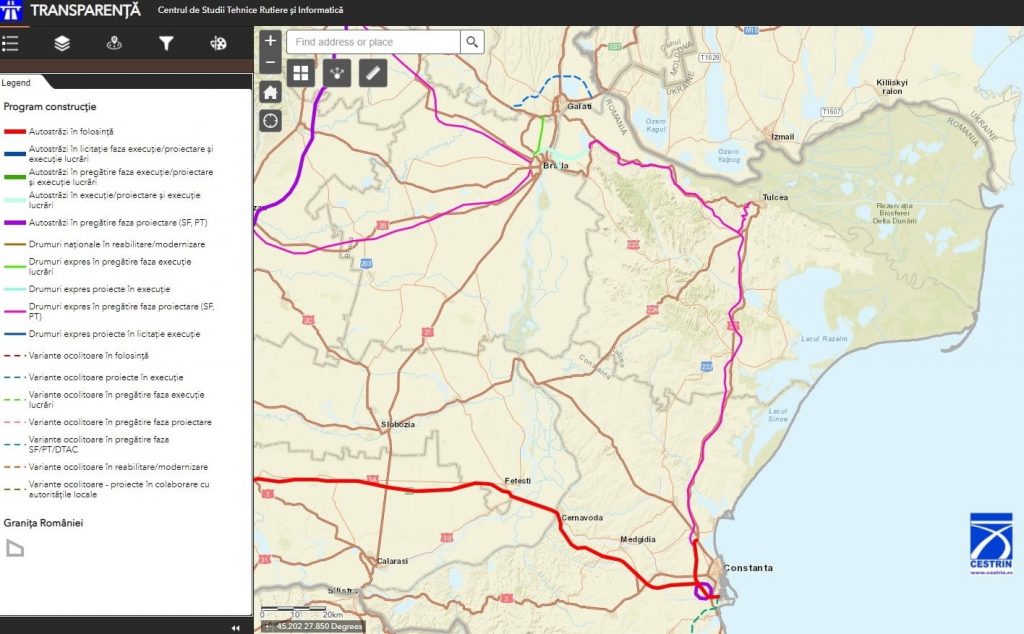Reset map to Home extent
The height and width of the screenshot is (634, 1024).
270,92
